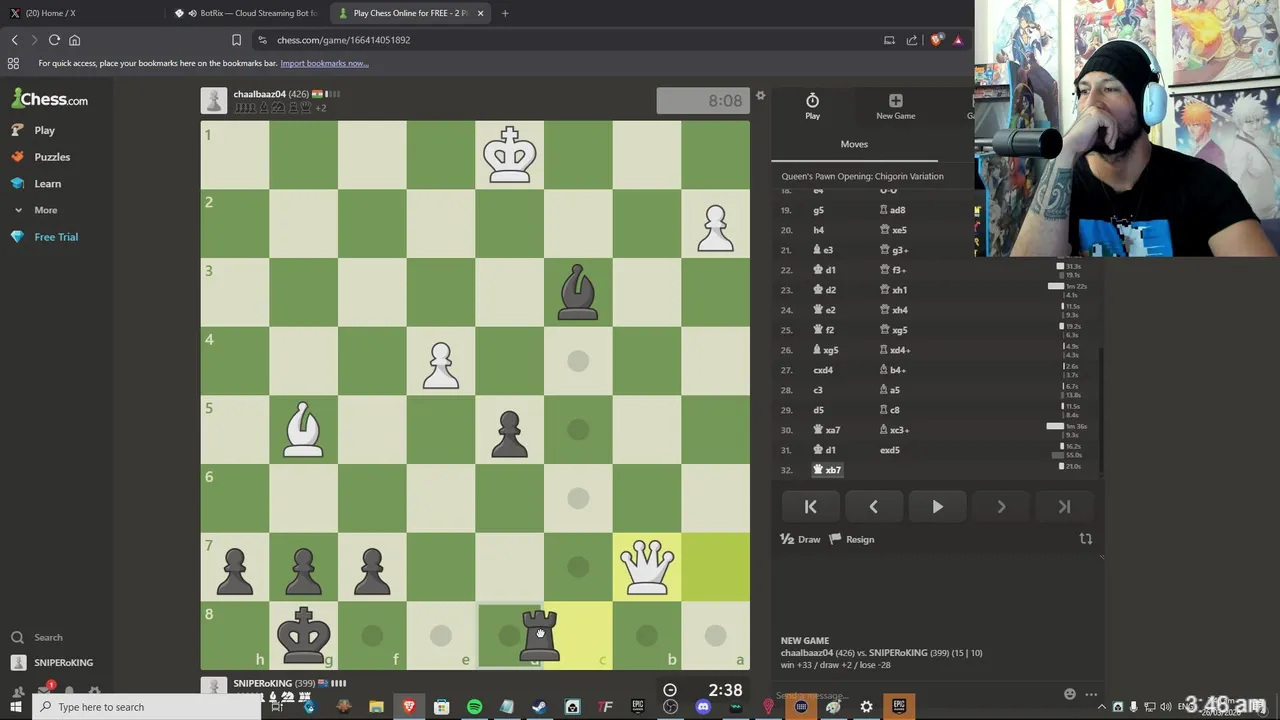This screenshot has height=720, width=1280.
Task: Open Brave browser from the taskbar
Action: (409, 707)
